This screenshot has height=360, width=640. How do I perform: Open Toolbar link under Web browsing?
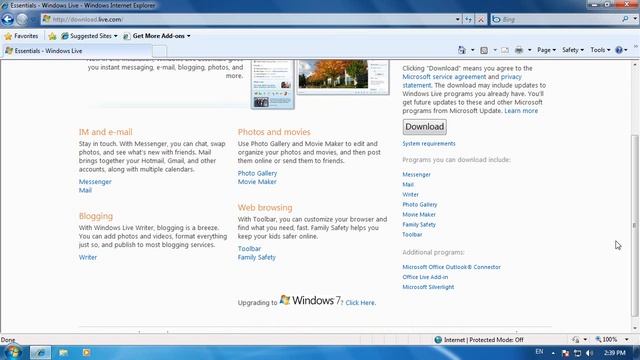(x=249, y=249)
